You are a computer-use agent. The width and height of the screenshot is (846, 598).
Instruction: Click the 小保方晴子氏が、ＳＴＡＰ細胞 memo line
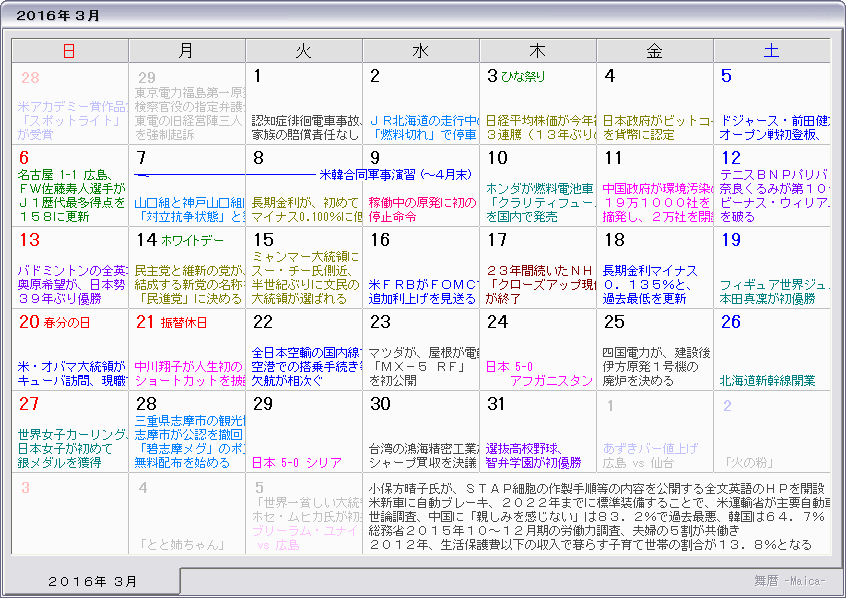click(597, 488)
